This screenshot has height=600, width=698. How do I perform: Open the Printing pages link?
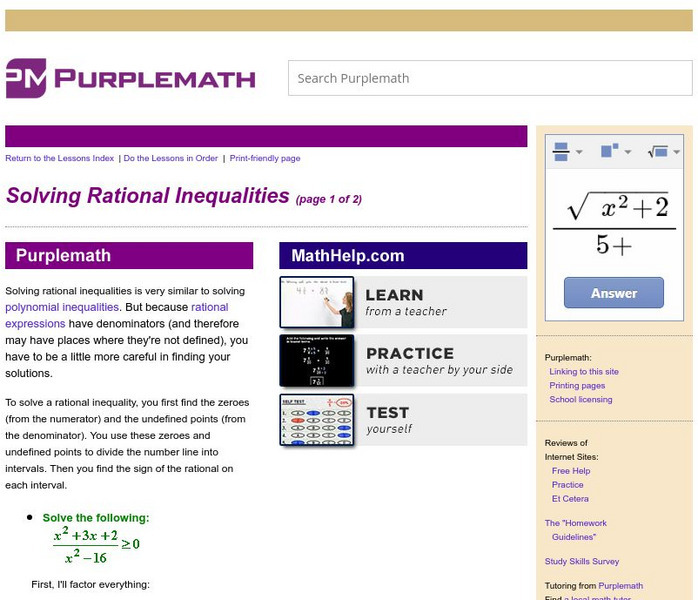(x=577, y=385)
